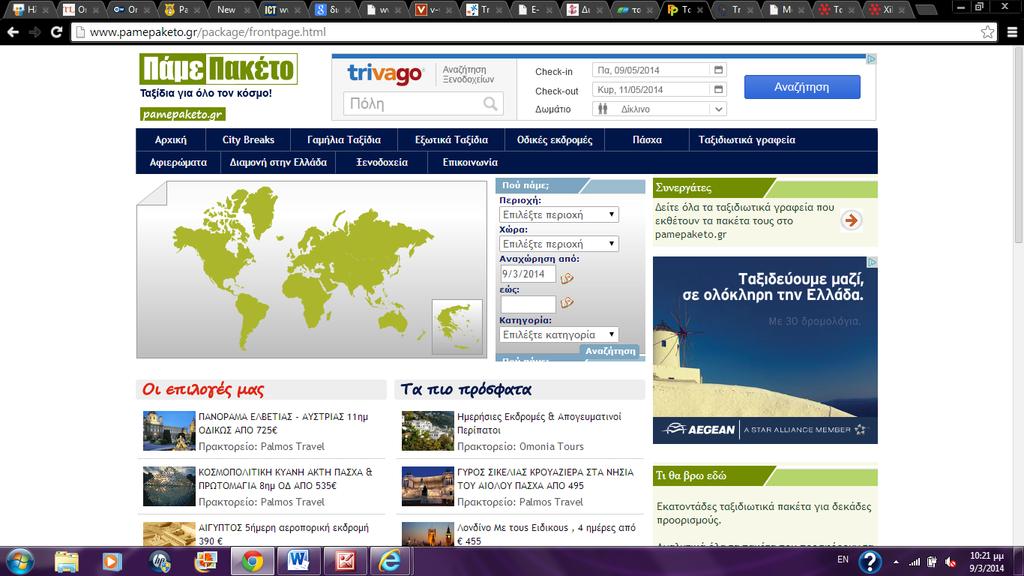Screen dimensions: 1024x576
Task: Click the Check-in date field
Action: click(659, 70)
